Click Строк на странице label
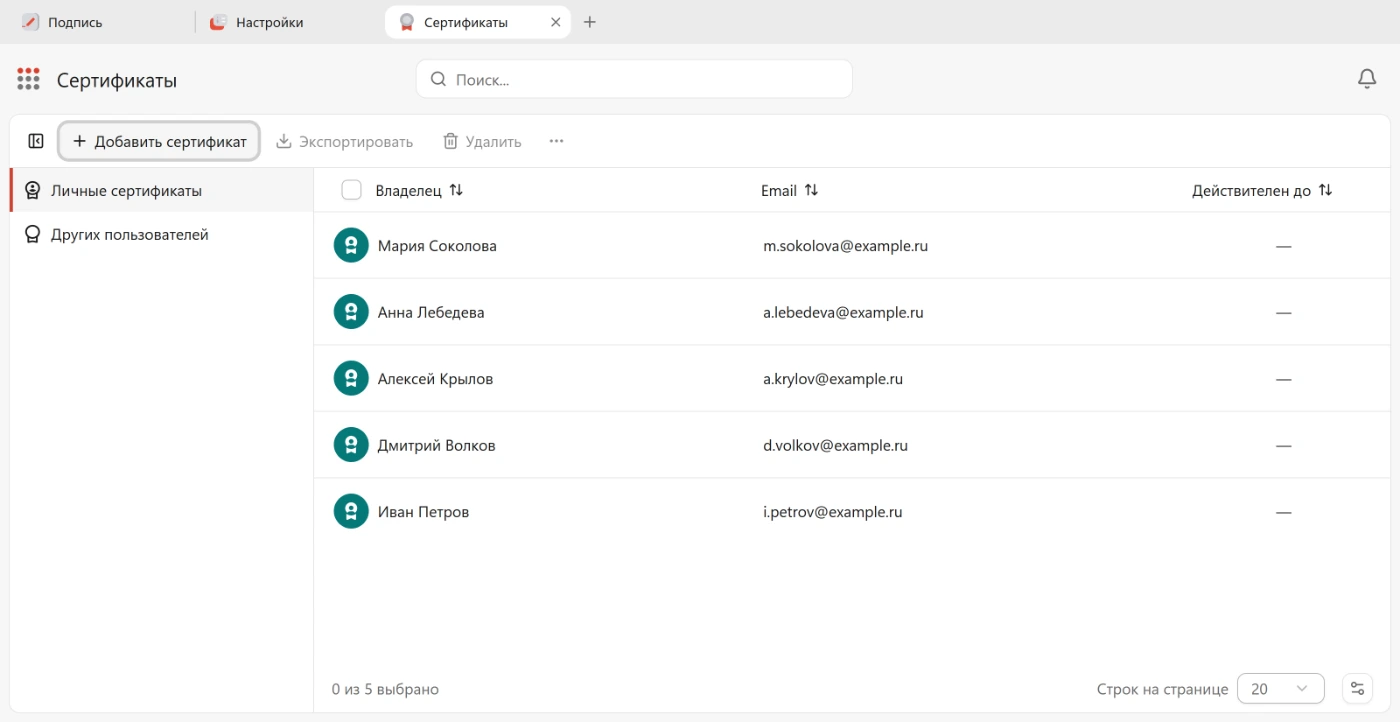1400x722 pixels. [x=1162, y=689]
